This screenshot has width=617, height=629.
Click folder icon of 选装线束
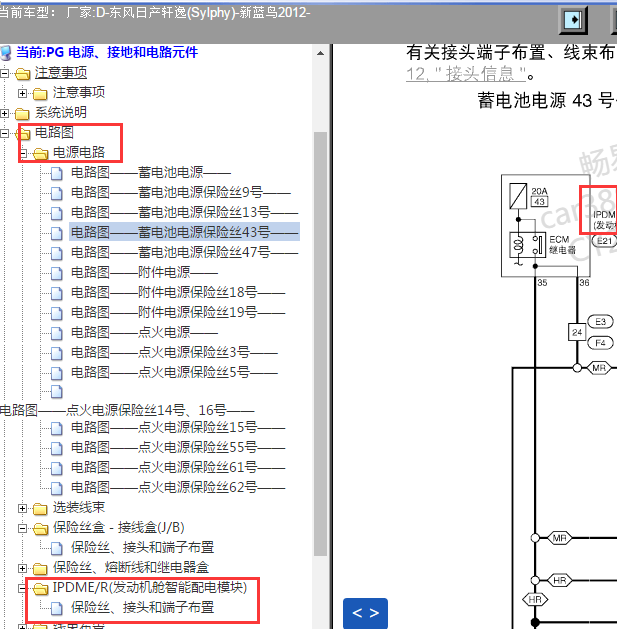point(40,509)
